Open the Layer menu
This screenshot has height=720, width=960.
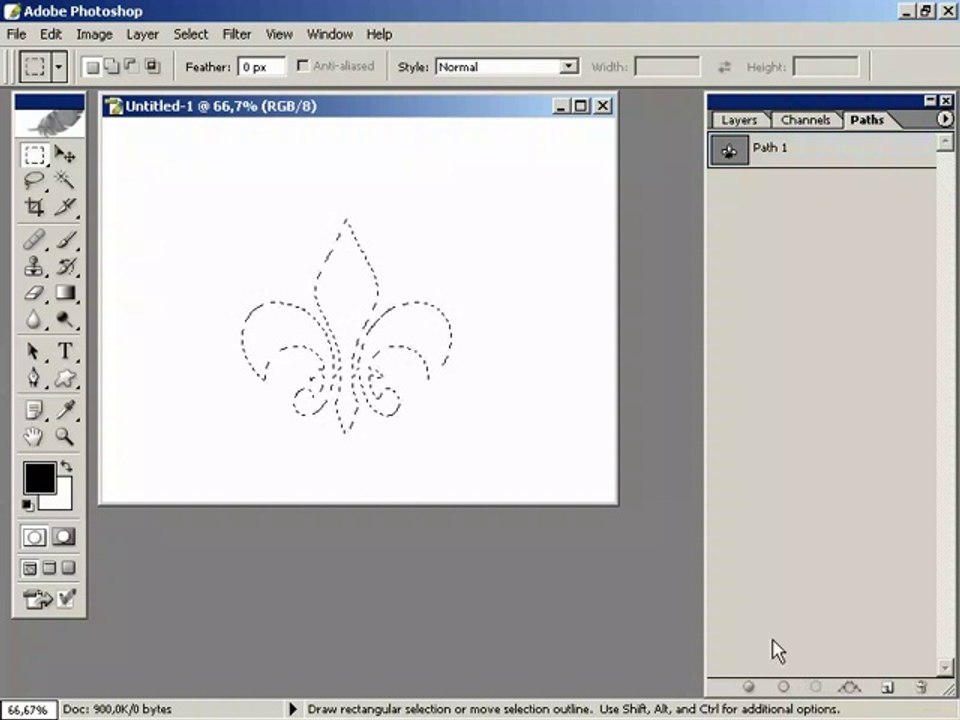pos(143,34)
